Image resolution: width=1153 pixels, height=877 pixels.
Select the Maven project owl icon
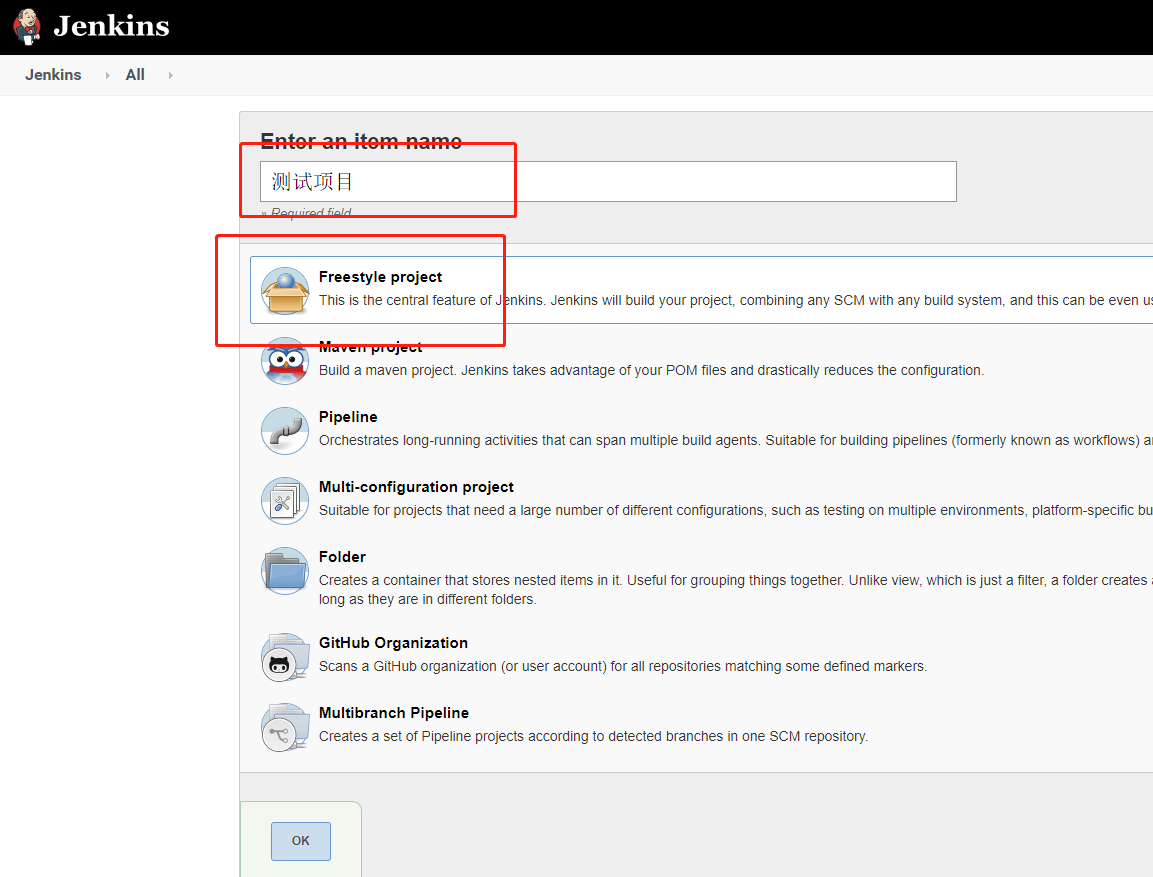tap(285, 360)
